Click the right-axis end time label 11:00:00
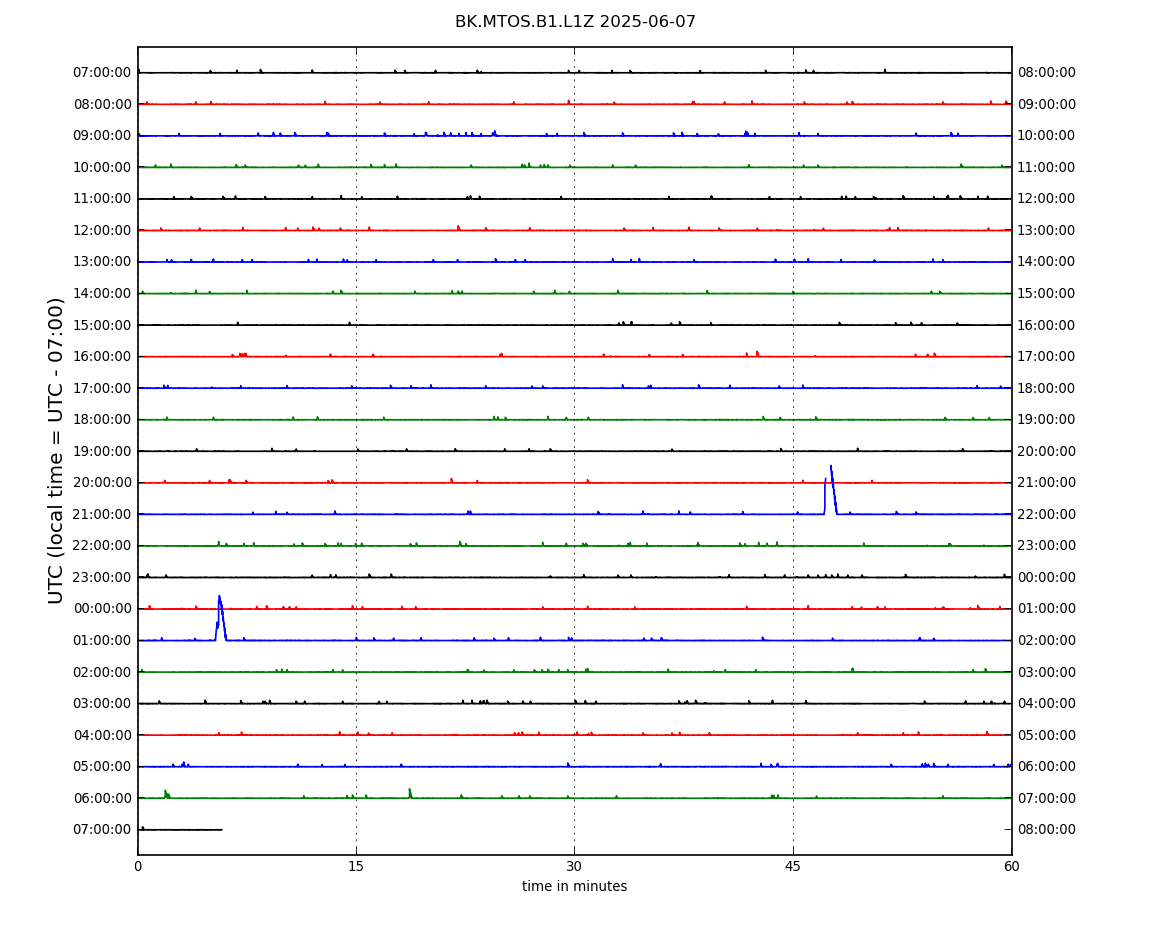Screen dimensions: 1150x950 point(1047,167)
